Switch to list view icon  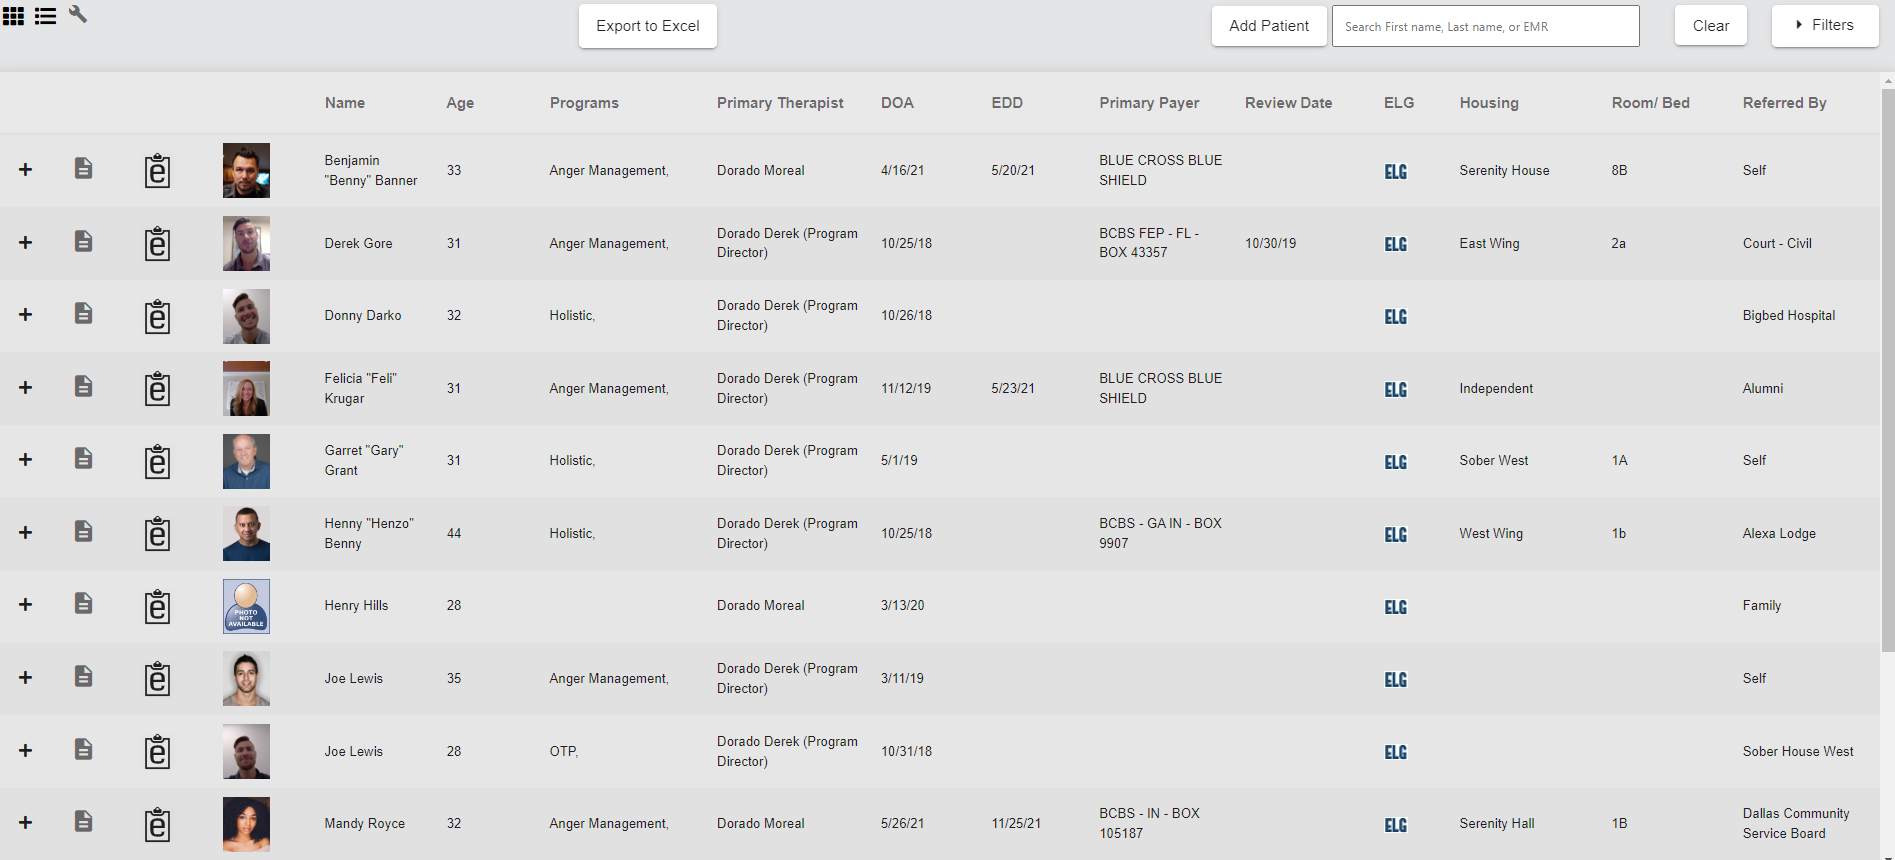point(45,16)
